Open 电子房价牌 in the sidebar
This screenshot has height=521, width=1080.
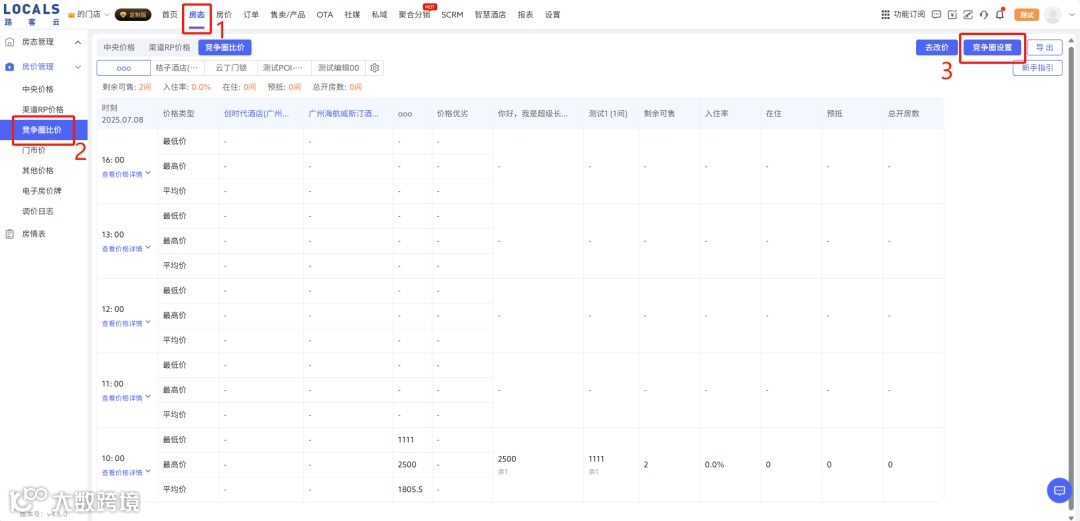point(43,190)
